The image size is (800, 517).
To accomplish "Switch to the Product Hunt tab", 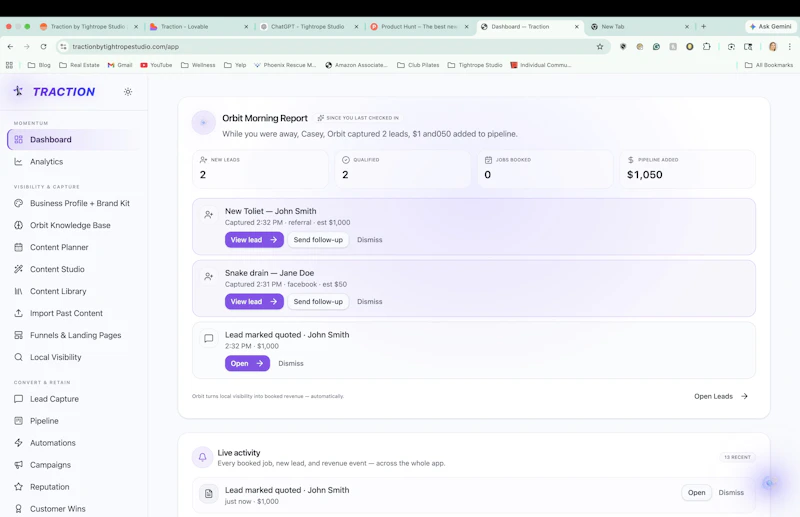I will click(x=418, y=27).
